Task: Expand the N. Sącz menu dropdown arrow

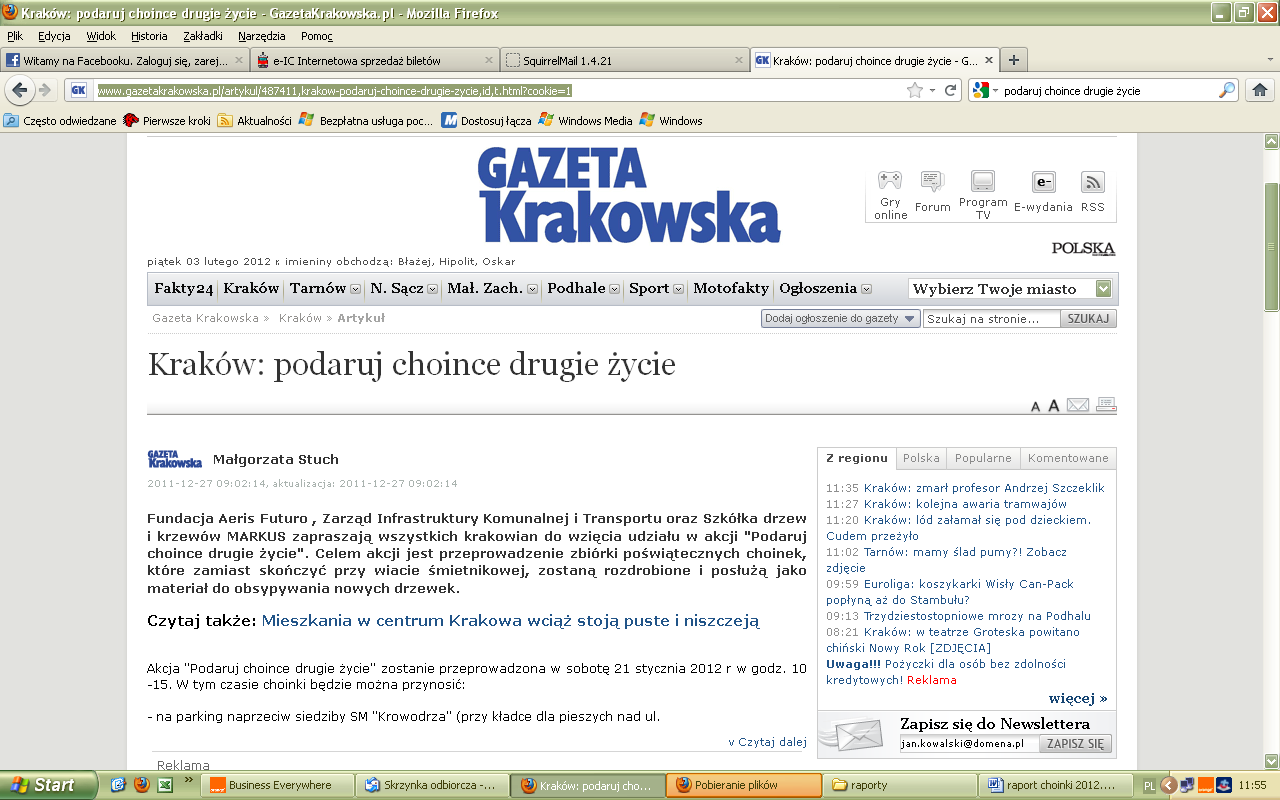Action: 432,289
